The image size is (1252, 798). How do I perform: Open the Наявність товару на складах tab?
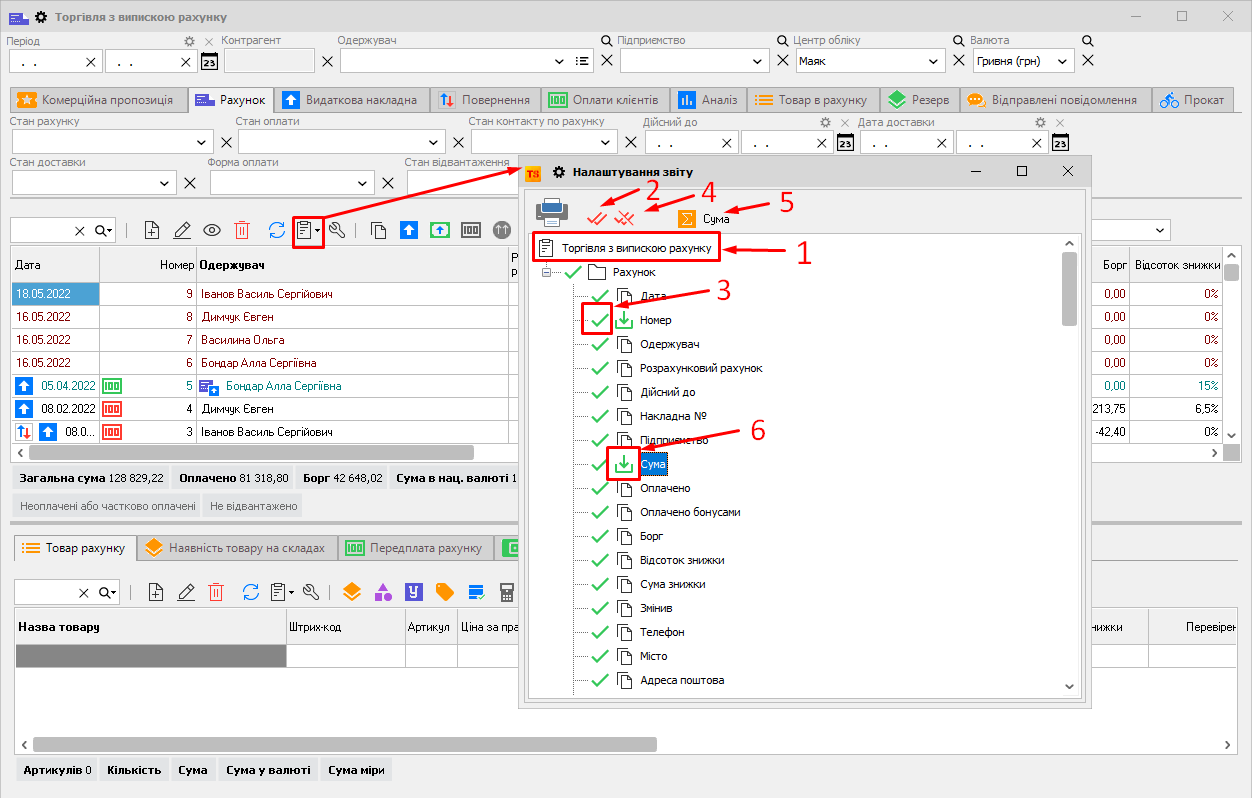236,548
